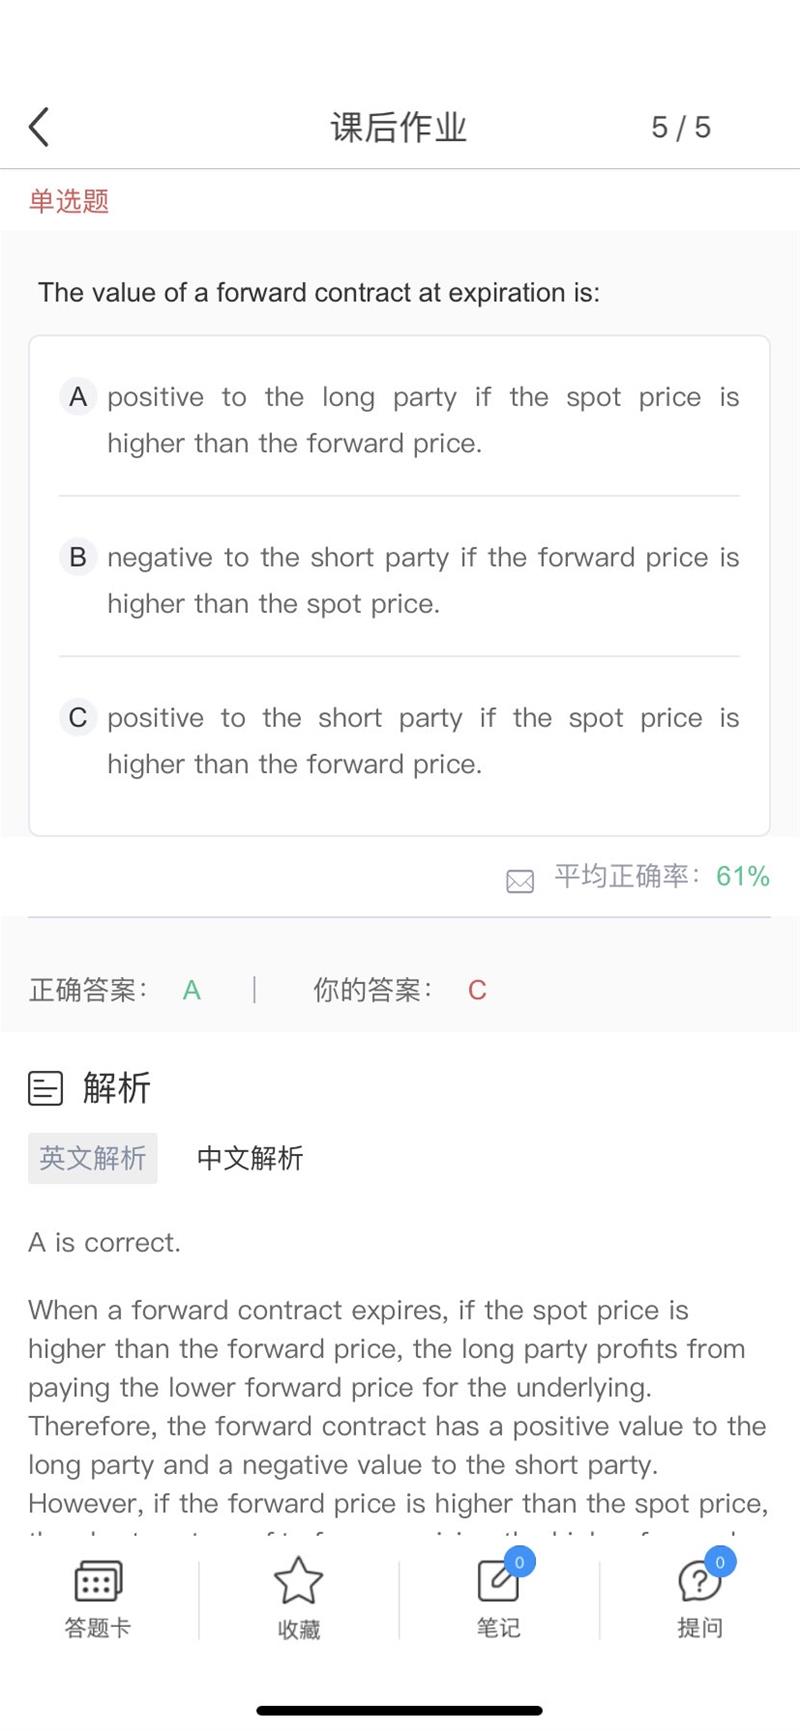Open the answer card (答题卡) icon
The height and width of the screenshot is (1731, 800).
[98, 1582]
